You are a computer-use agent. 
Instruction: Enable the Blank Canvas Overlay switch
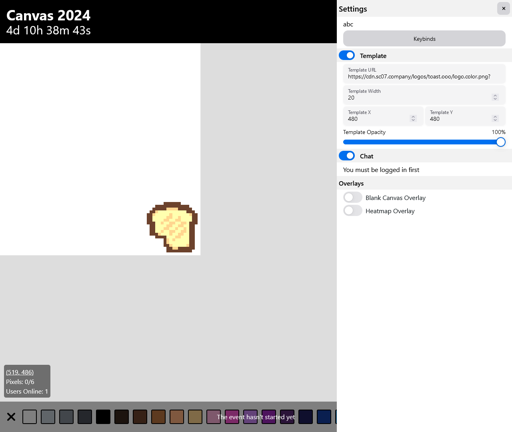point(353,197)
